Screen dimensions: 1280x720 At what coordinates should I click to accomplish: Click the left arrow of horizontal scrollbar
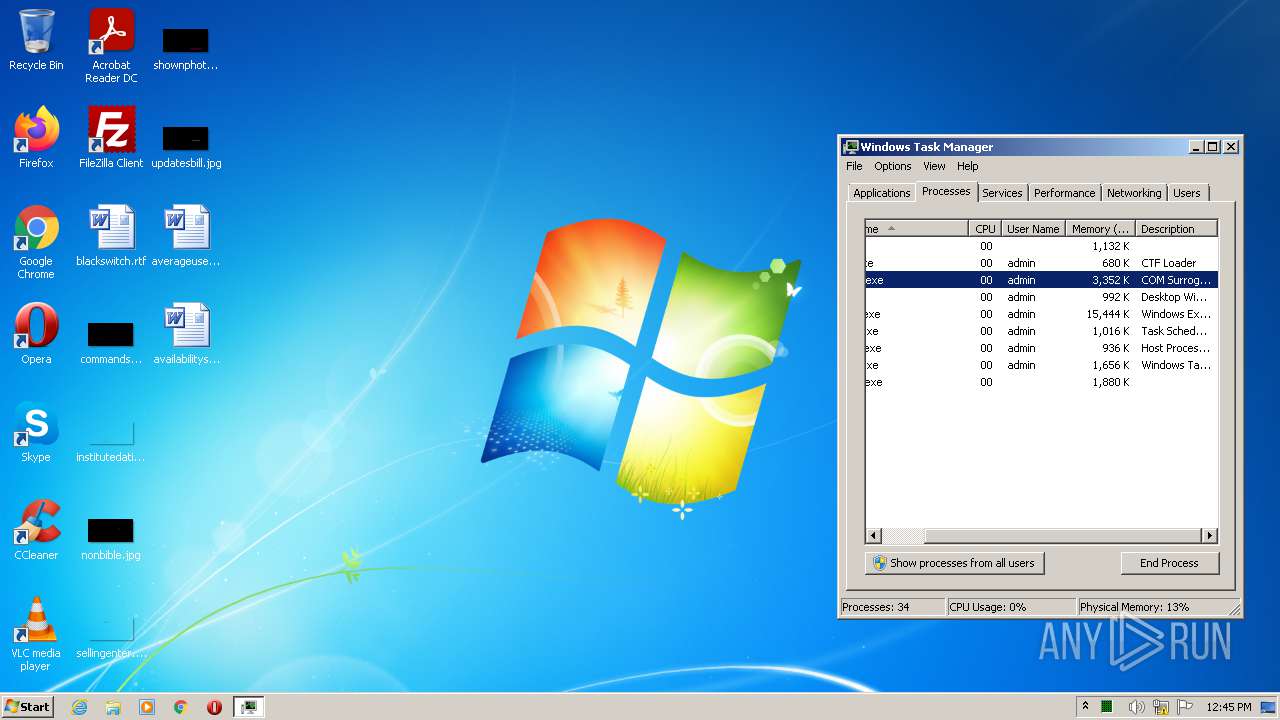pos(873,536)
